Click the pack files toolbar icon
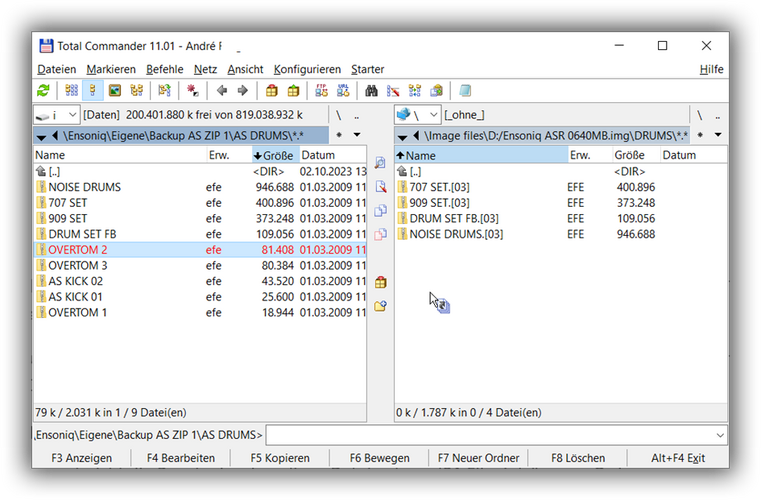This screenshot has width=761, height=500. 272,91
